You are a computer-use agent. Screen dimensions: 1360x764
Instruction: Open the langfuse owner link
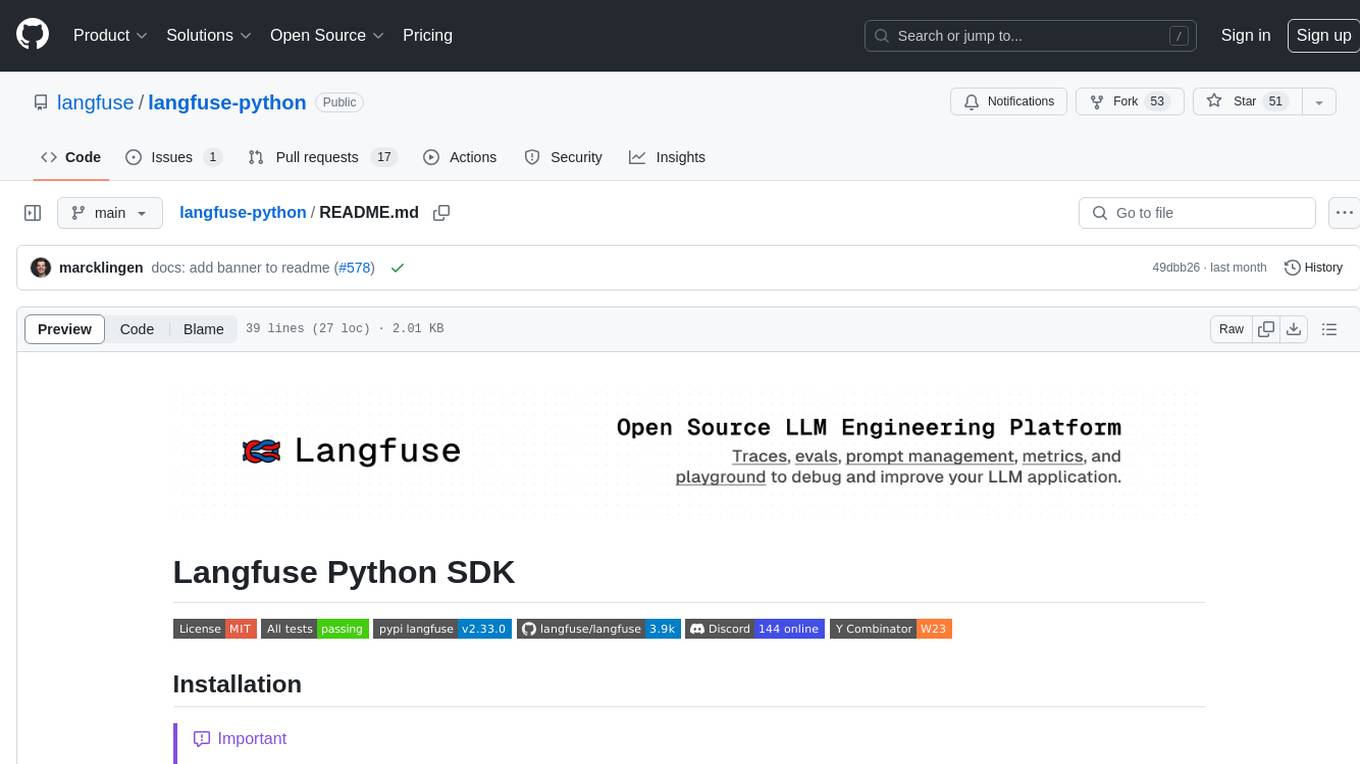pos(96,102)
